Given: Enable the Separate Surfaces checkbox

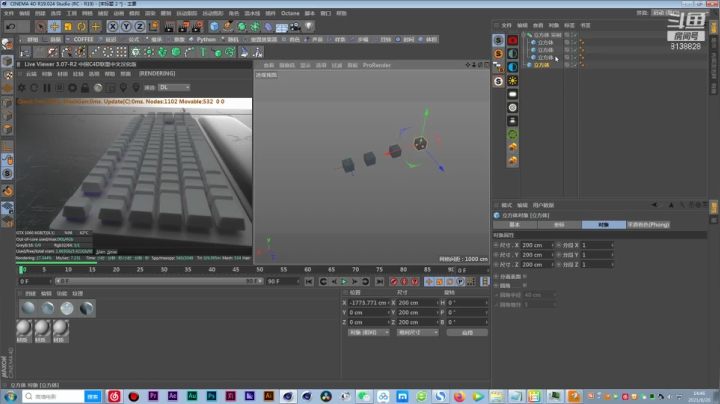Looking at the screenshot, I should [524, 276].
